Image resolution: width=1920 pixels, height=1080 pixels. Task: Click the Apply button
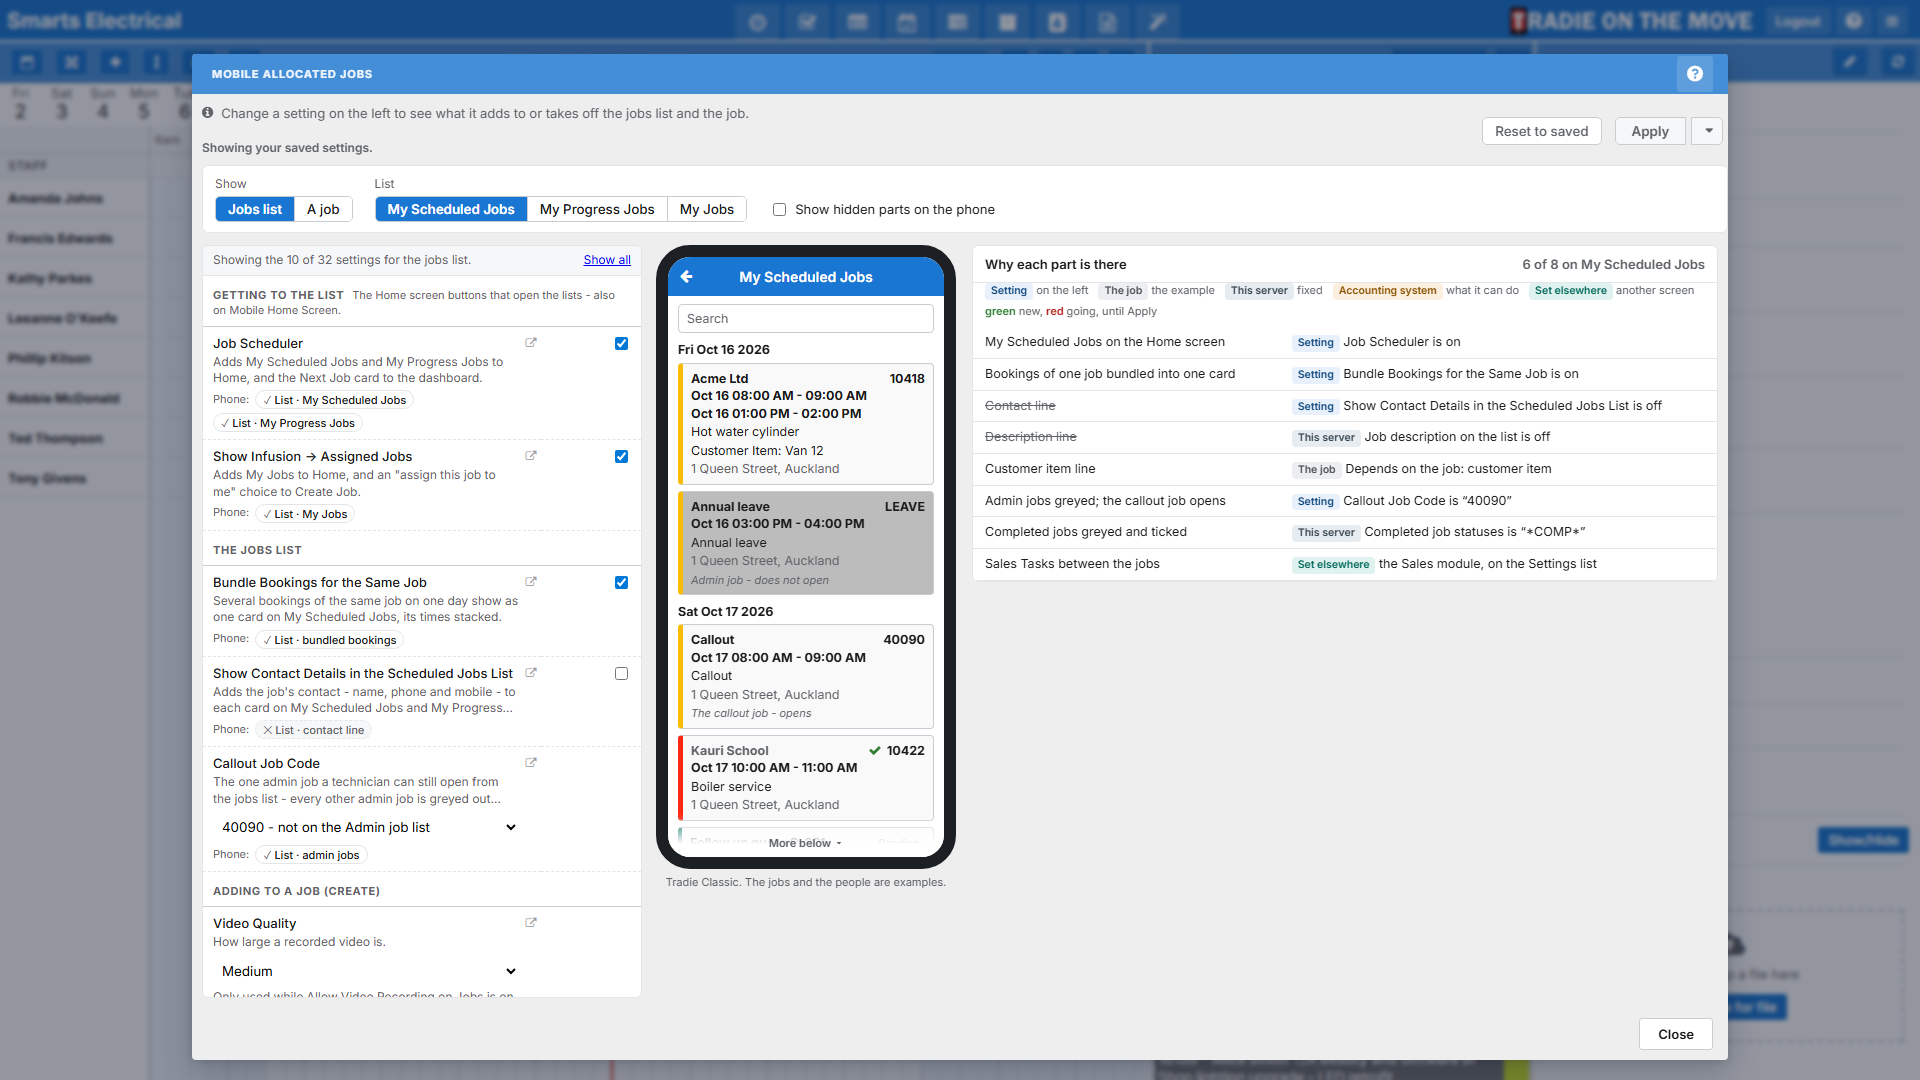click(x=1650, y=131)
